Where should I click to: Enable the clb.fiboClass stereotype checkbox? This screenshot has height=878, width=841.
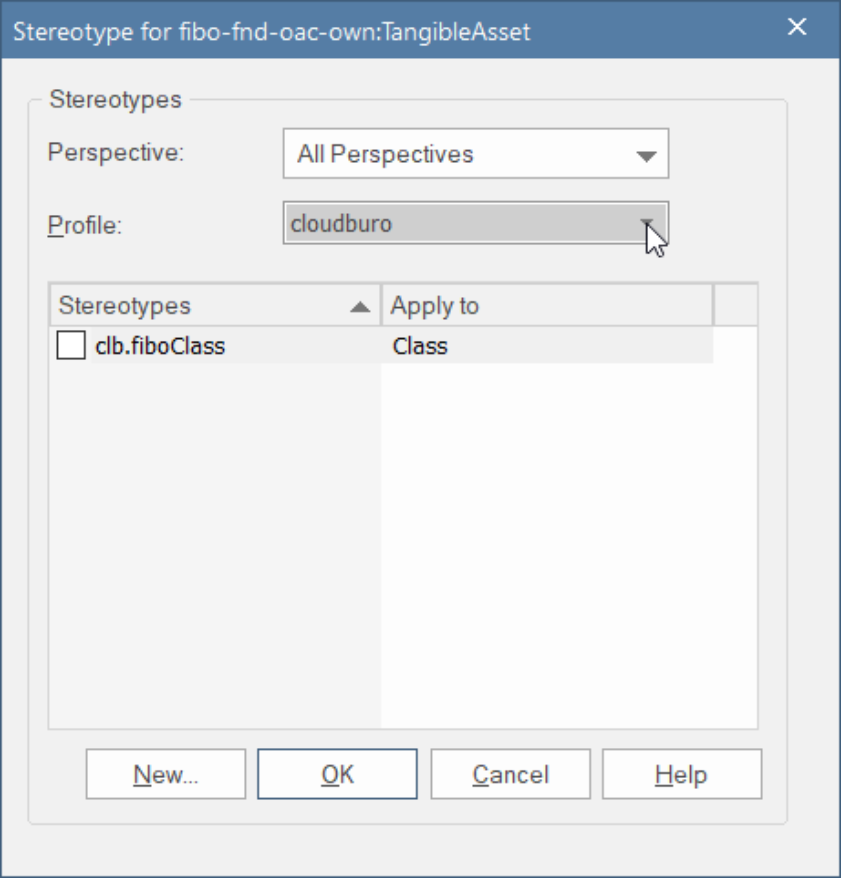coord(71,347)
